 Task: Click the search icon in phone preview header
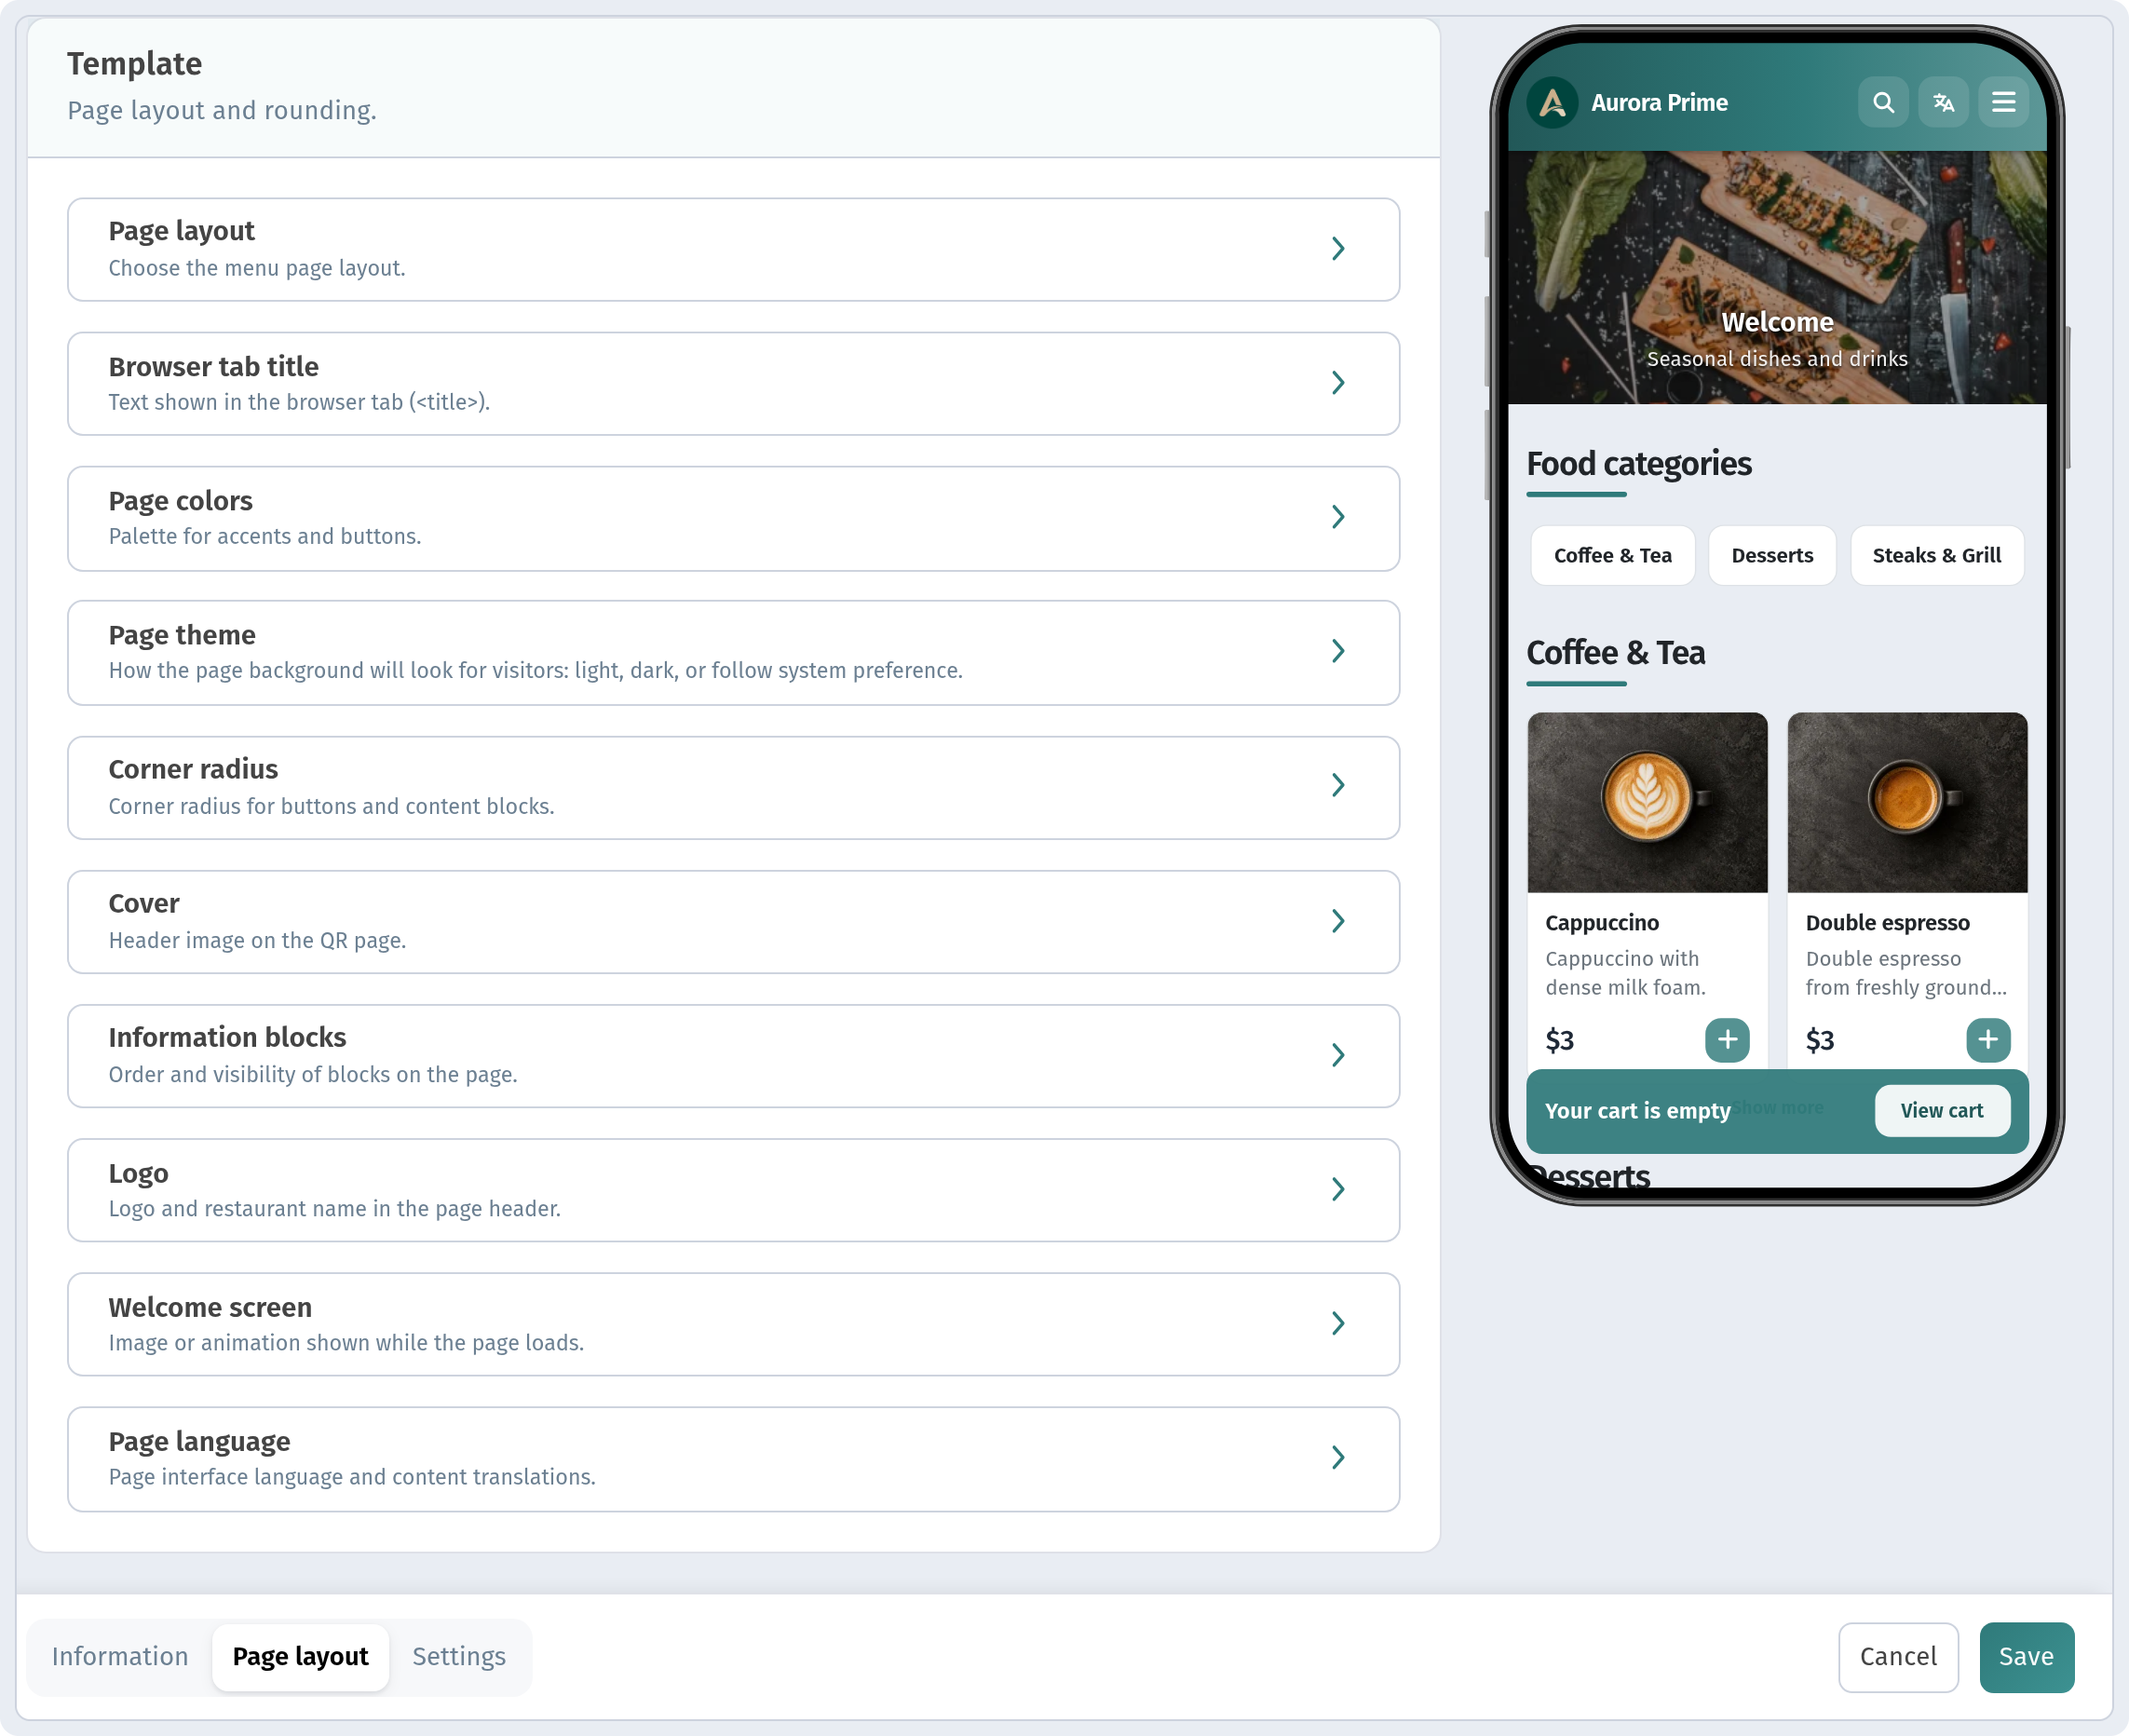pos(1883,102)
